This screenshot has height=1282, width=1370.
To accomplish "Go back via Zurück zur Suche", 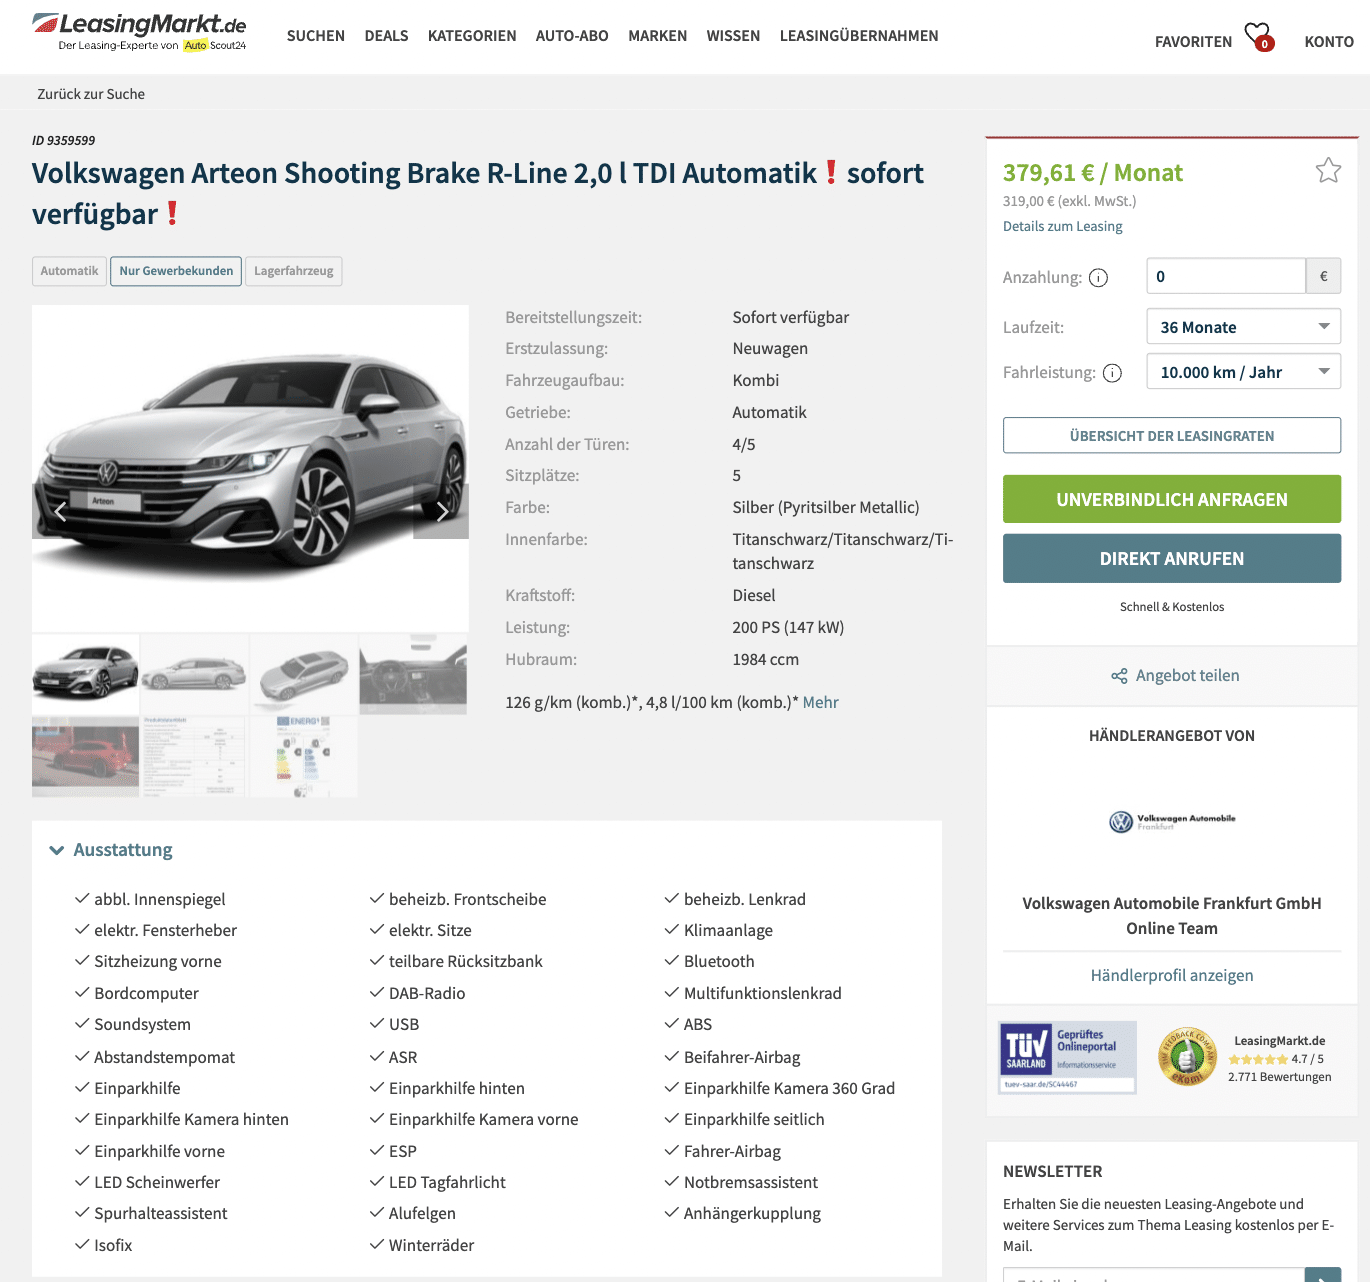I will pos(91,94).
